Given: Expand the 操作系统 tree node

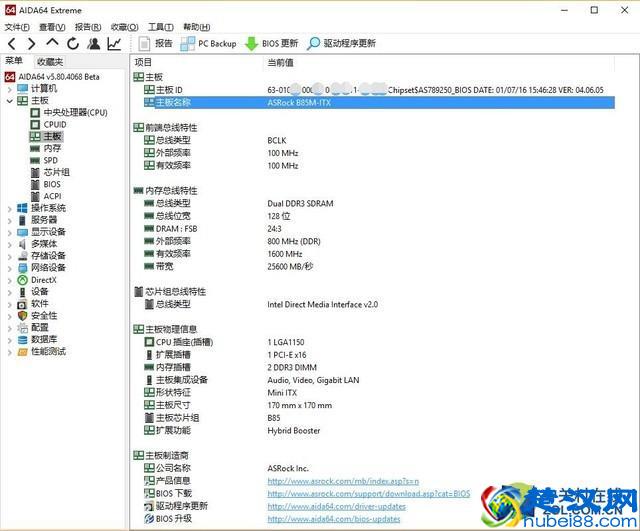Looking at the screenshot, I should (x=10, y=209).
